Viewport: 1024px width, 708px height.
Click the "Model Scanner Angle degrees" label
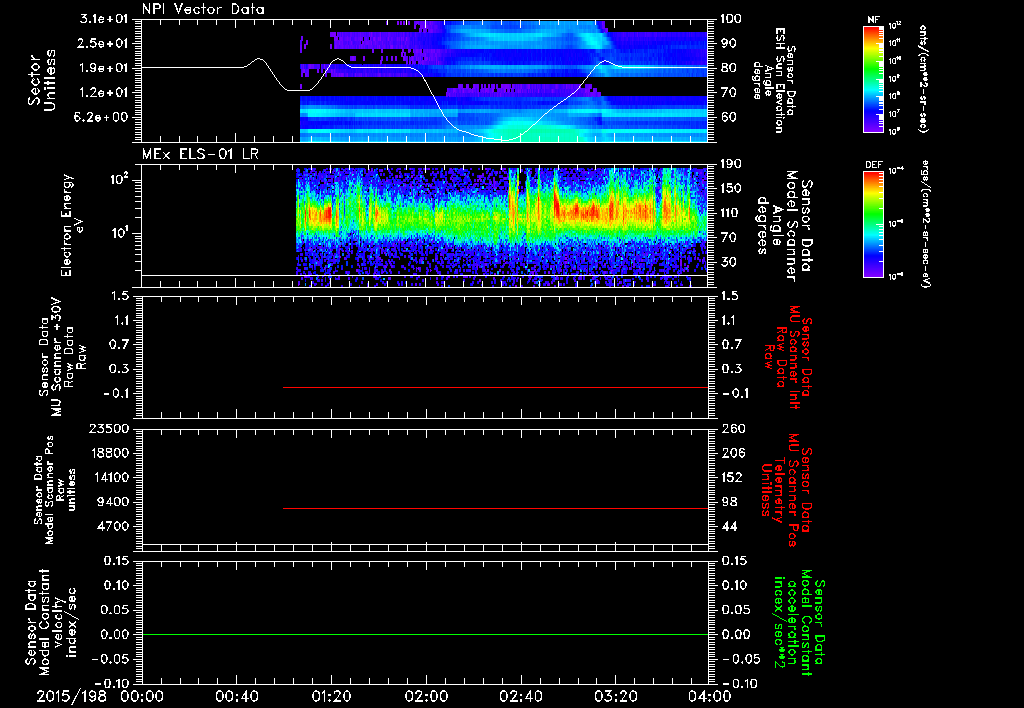point(784,226)
